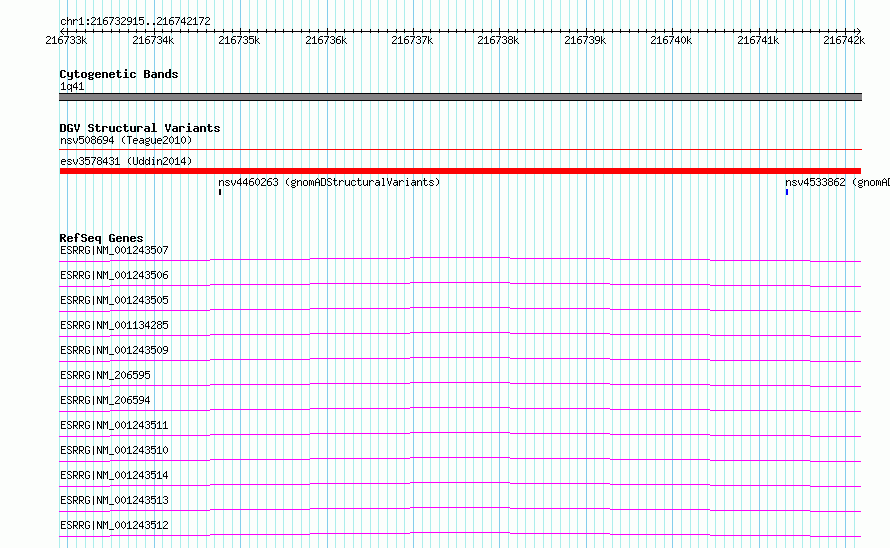Image resolution: width=890 pixels, height=548 pixels.
Task: Open variant nsv4460263 (gnomADStructuralVariants) label
Action: 329,182
